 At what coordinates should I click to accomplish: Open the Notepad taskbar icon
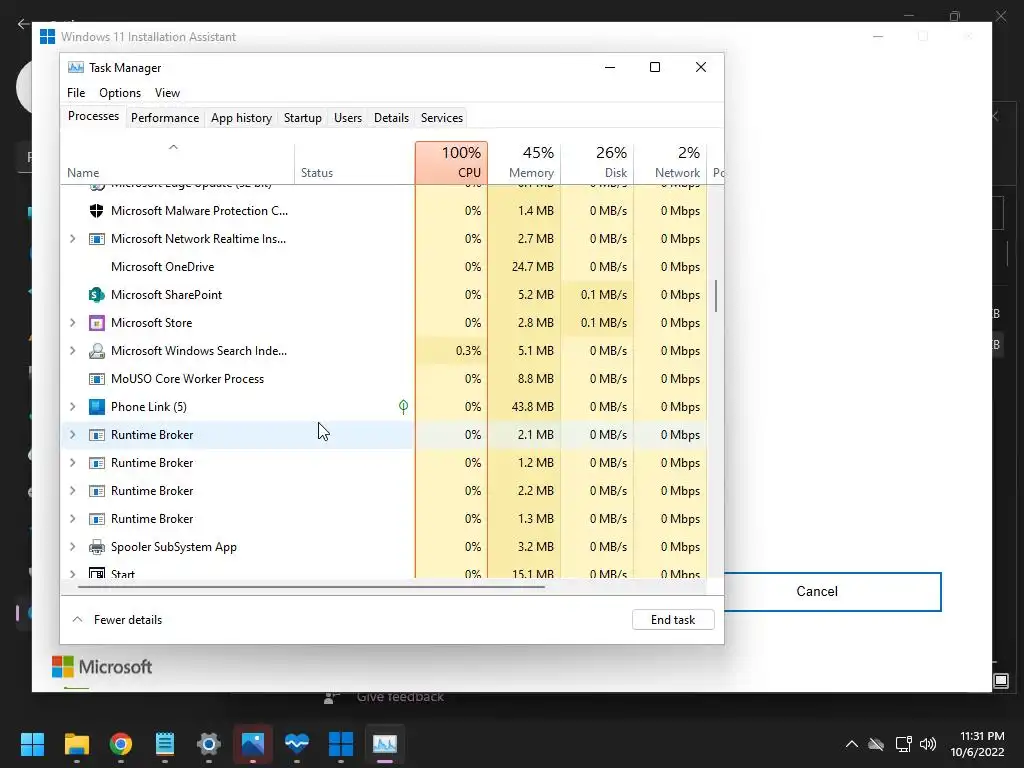pos(165,743)
